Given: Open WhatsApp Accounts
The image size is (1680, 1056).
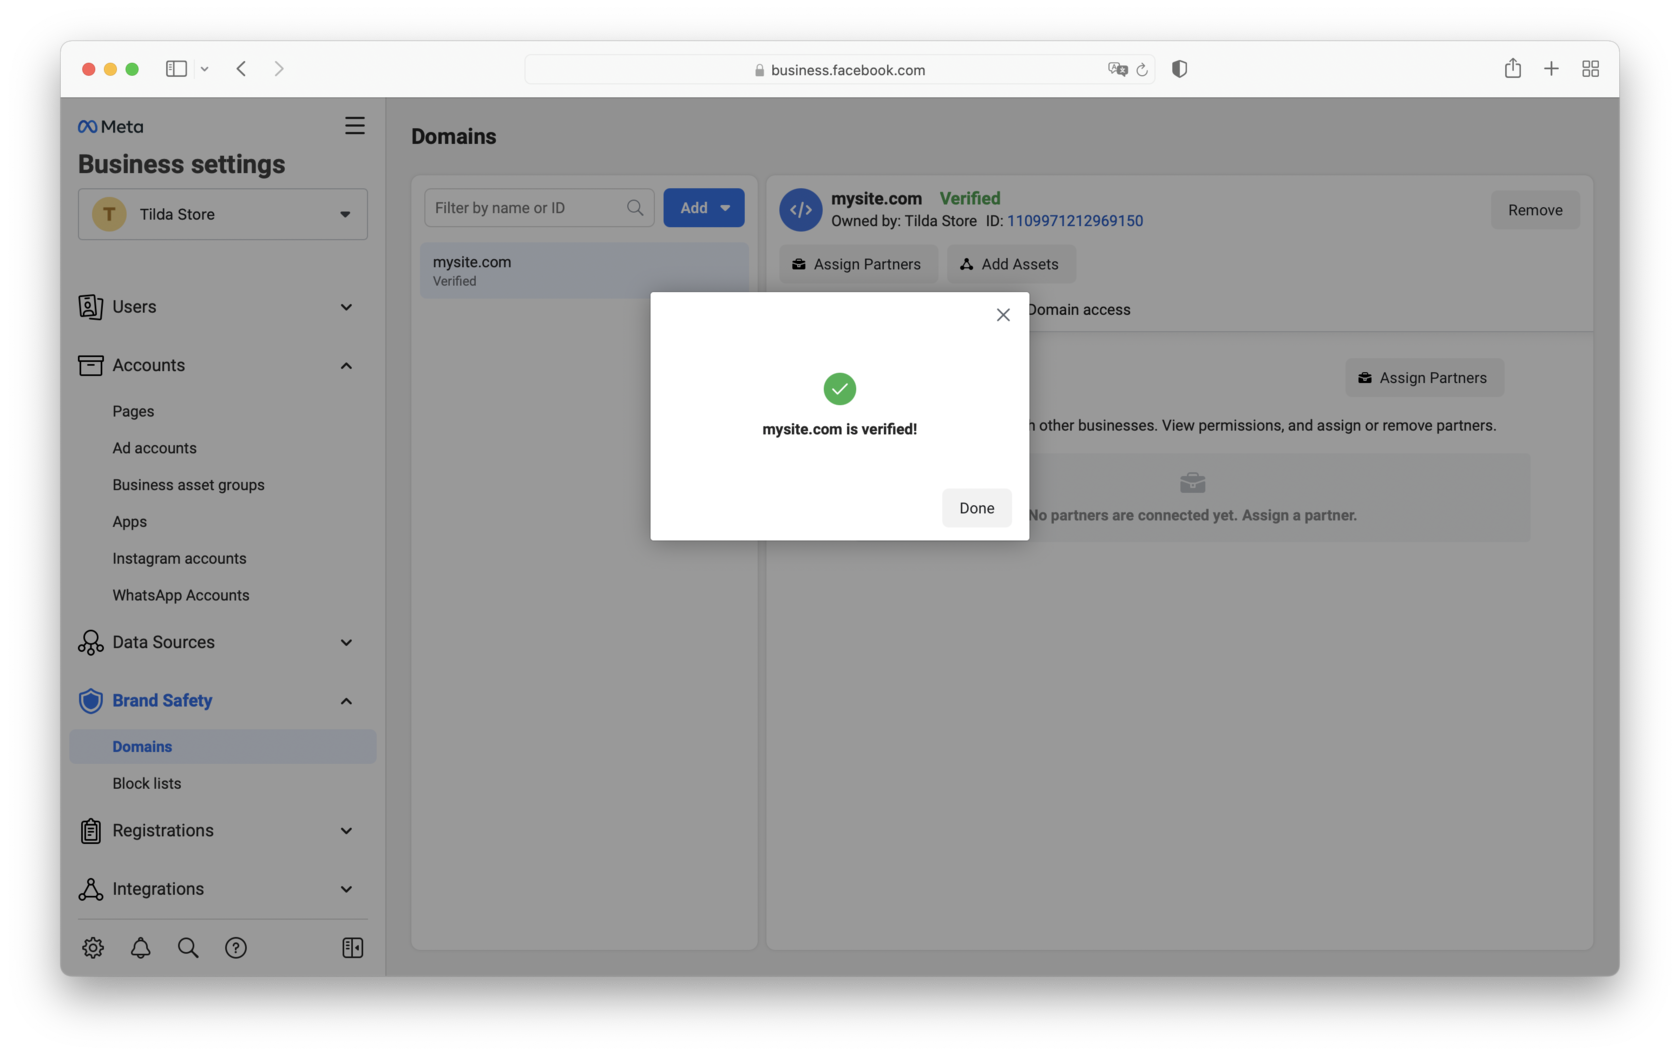Looking at the screenshot, I should [181, 595].
